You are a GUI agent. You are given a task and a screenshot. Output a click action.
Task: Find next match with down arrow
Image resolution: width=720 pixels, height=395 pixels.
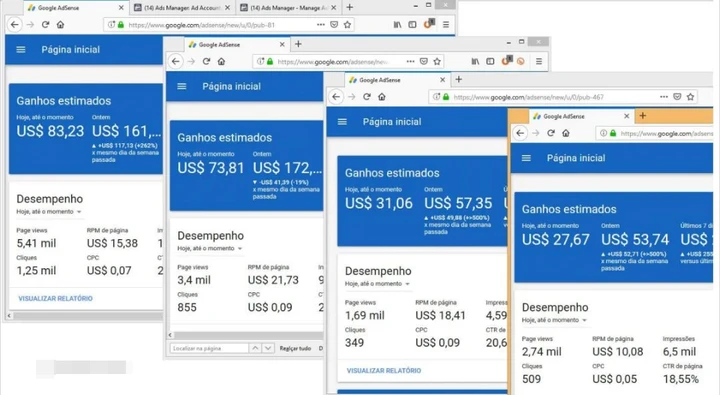coord(268,348)
